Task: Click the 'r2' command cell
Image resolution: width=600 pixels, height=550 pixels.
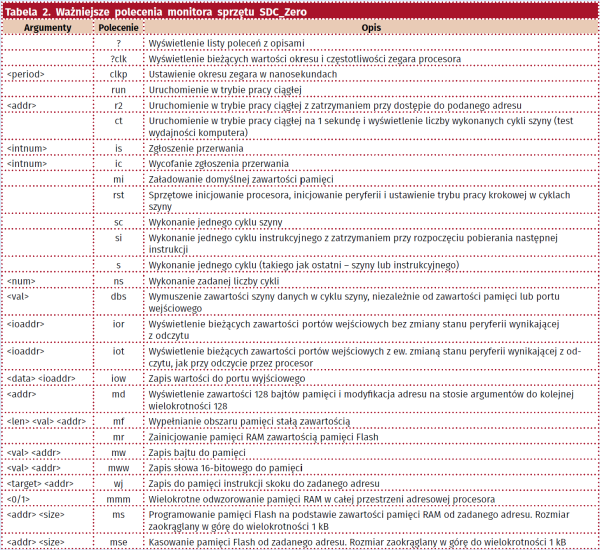Action: coord(118,103)
